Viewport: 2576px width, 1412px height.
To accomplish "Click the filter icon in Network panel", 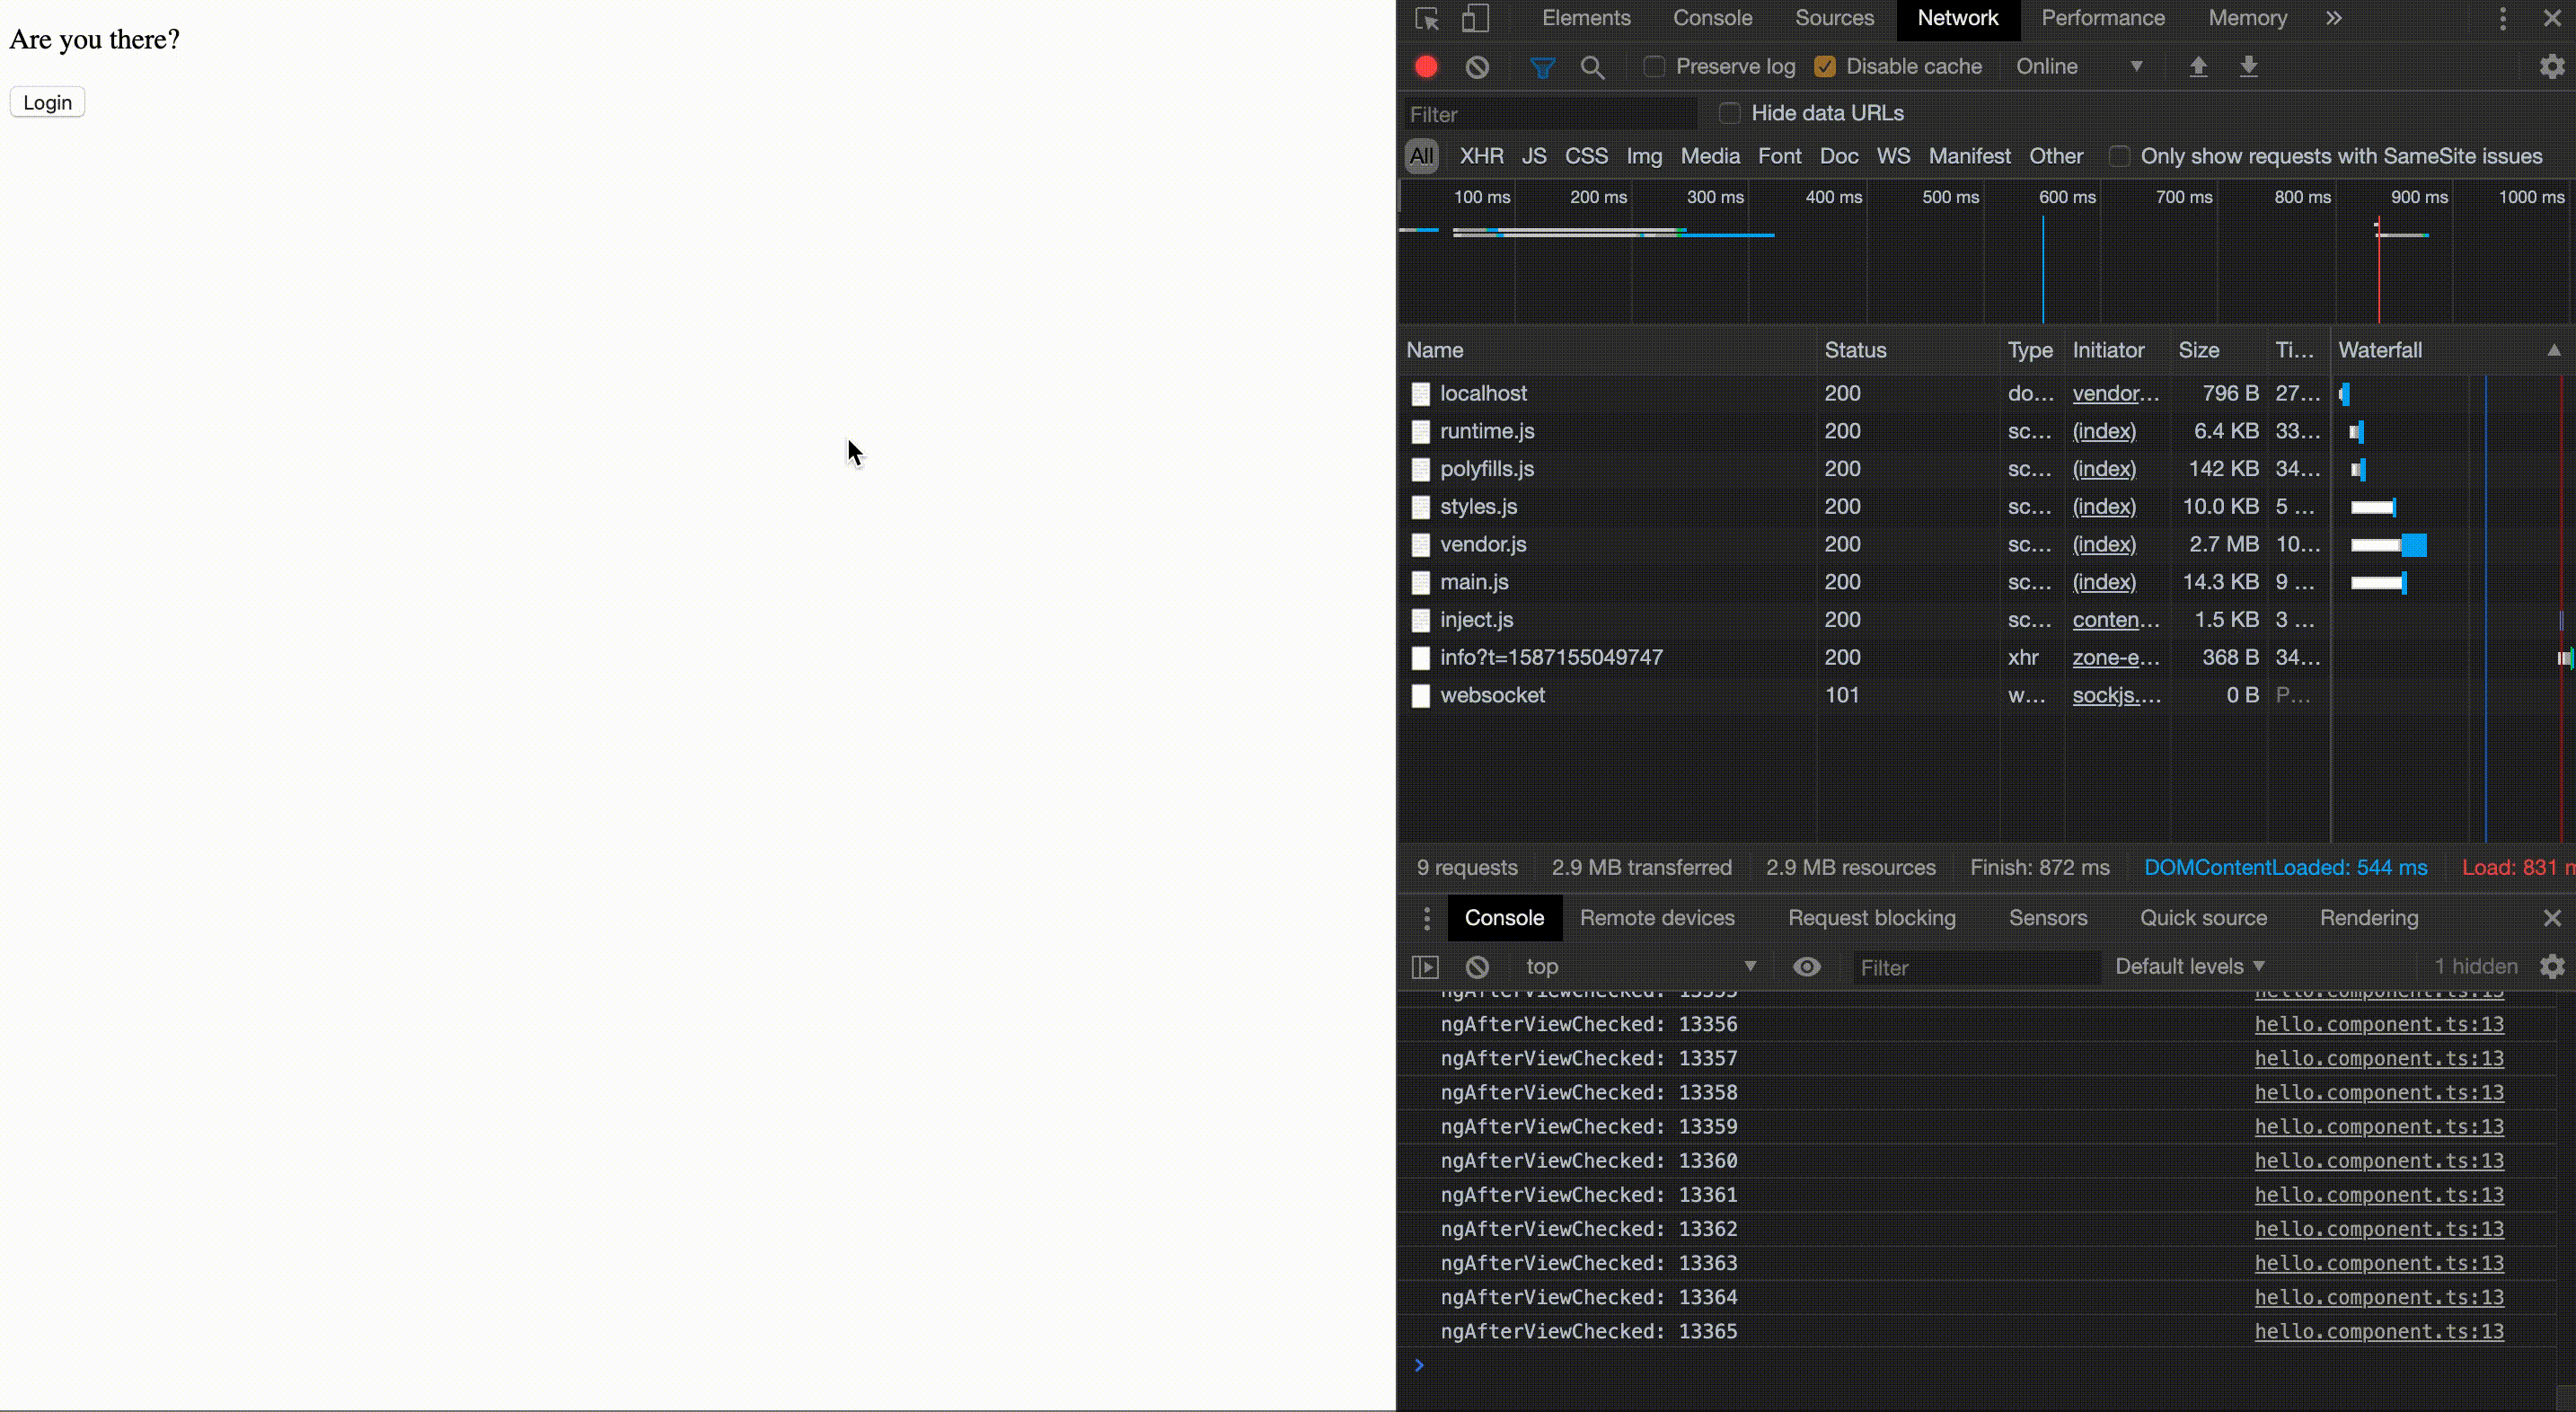I will (x=1540, y=66).
